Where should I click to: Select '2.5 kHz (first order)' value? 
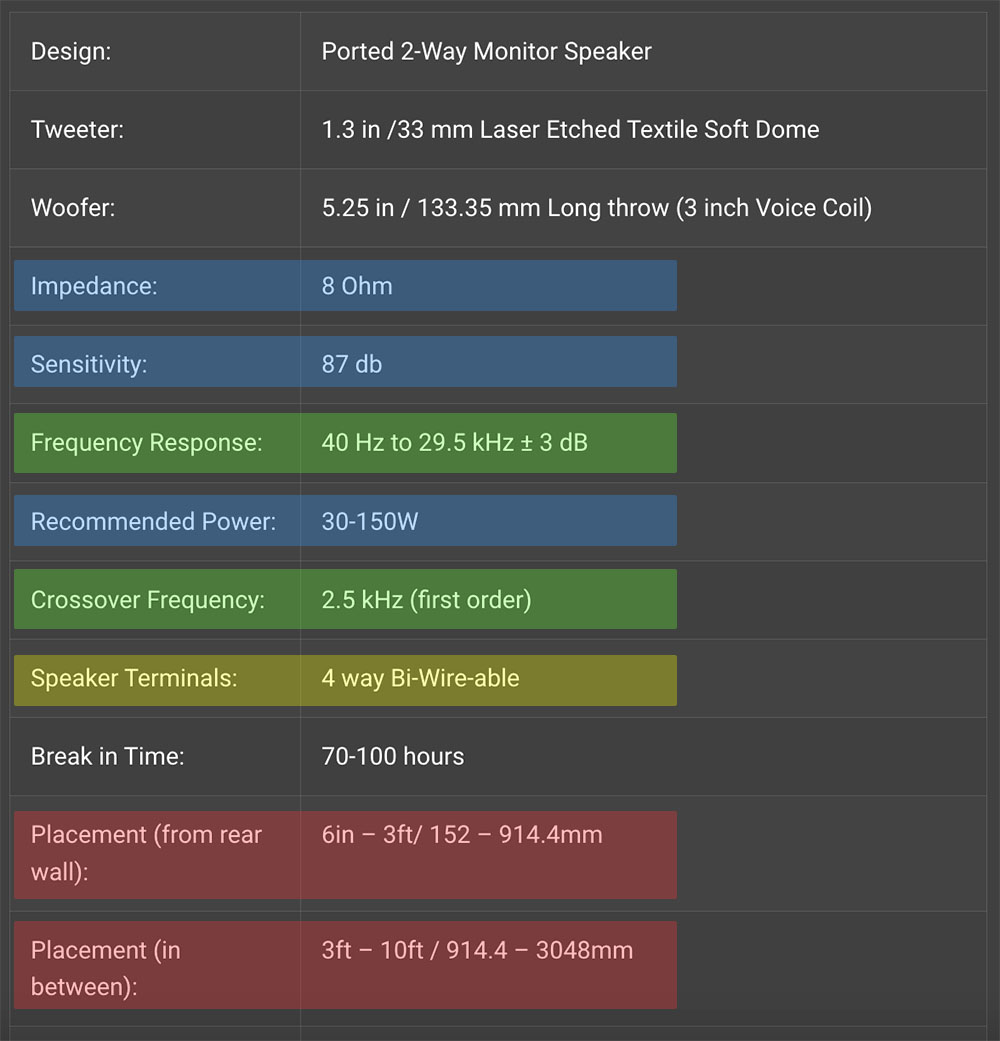426,600
